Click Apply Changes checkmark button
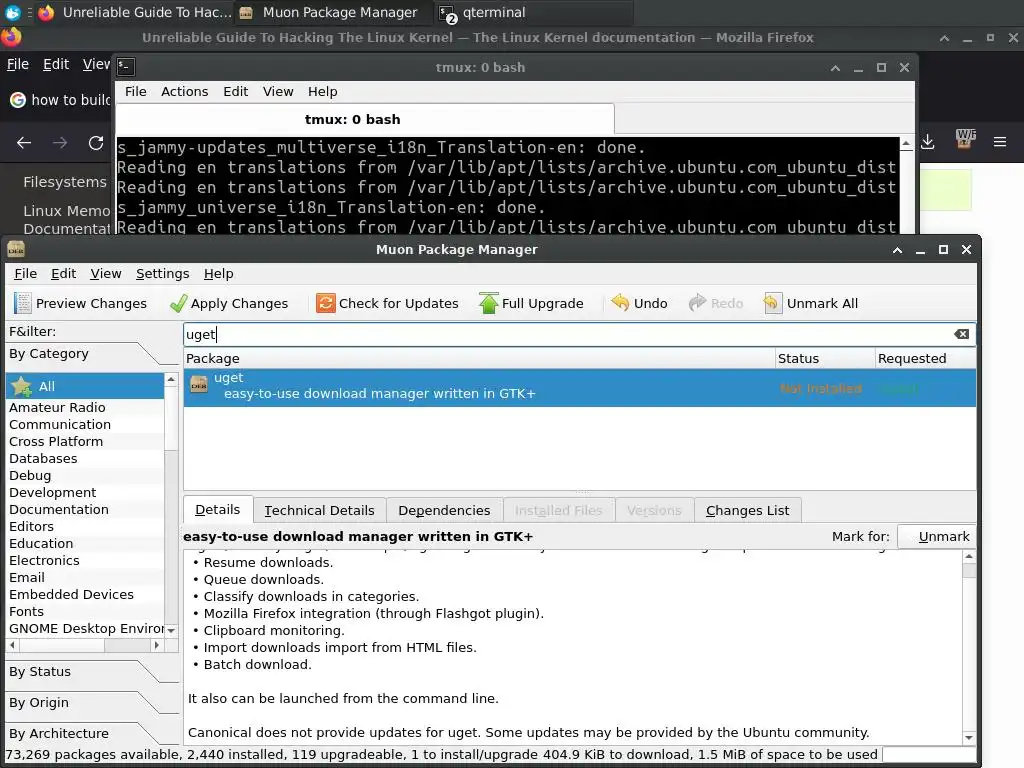The height and width of the screenshot is (768, 1024). click(x=229, y=303)
